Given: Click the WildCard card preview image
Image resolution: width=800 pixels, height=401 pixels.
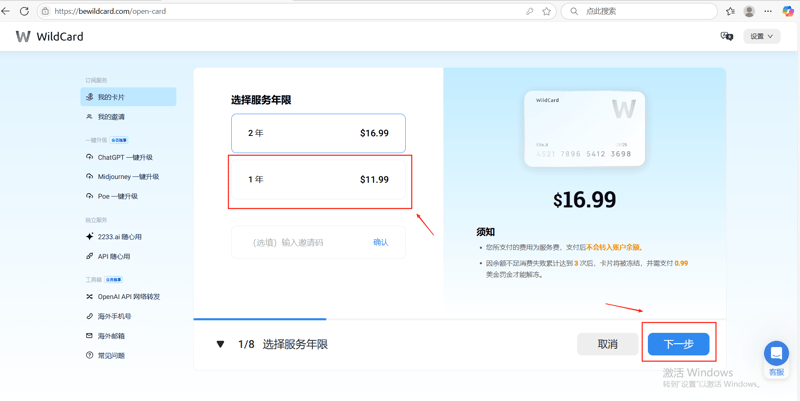Looking at the screenshot, I should (585, 129).
